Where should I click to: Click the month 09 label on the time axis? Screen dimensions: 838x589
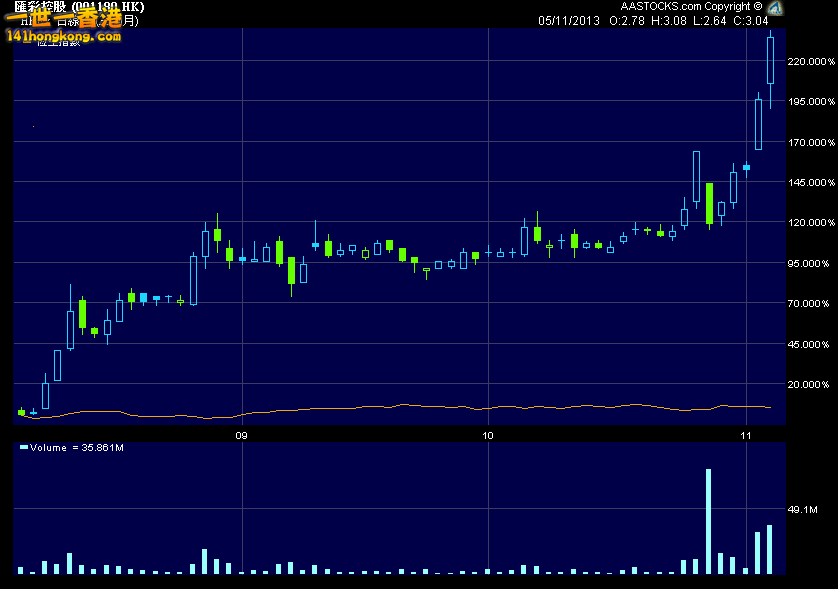[x=242, y=436]
